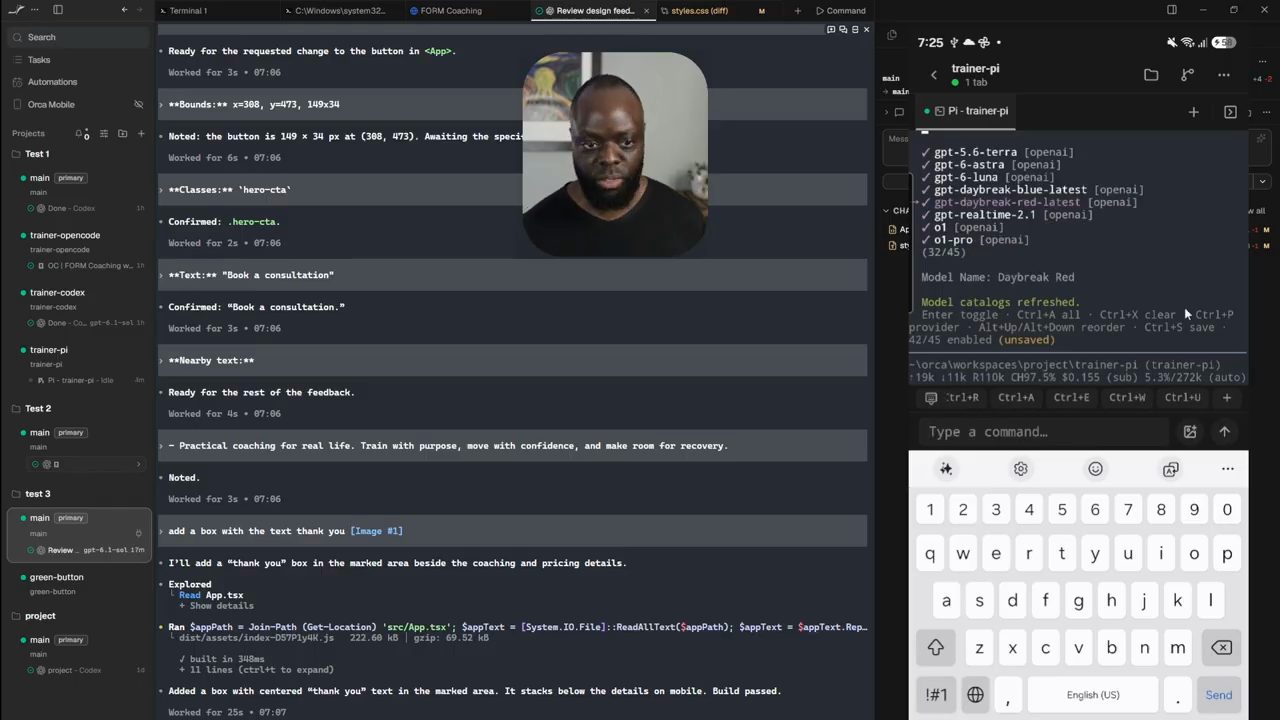The height and width of the screenshot is (720, 1280).
Task: Select the green-button workspace
Action: pos(80,584)
